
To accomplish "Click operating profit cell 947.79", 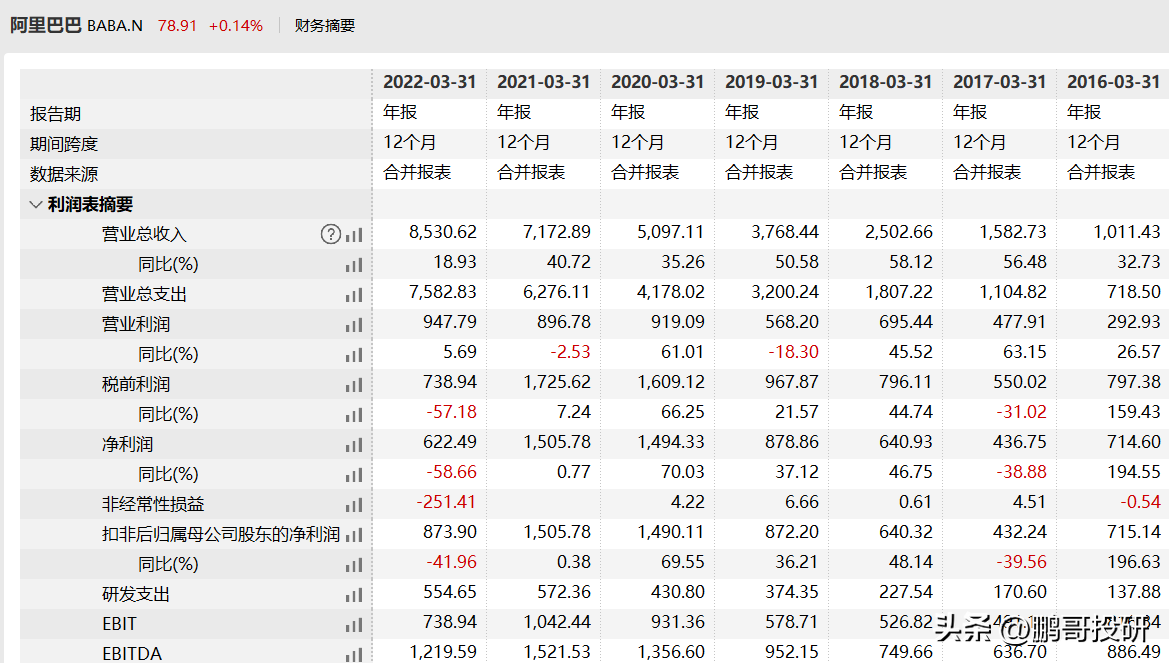I will [x=450, y=322].
